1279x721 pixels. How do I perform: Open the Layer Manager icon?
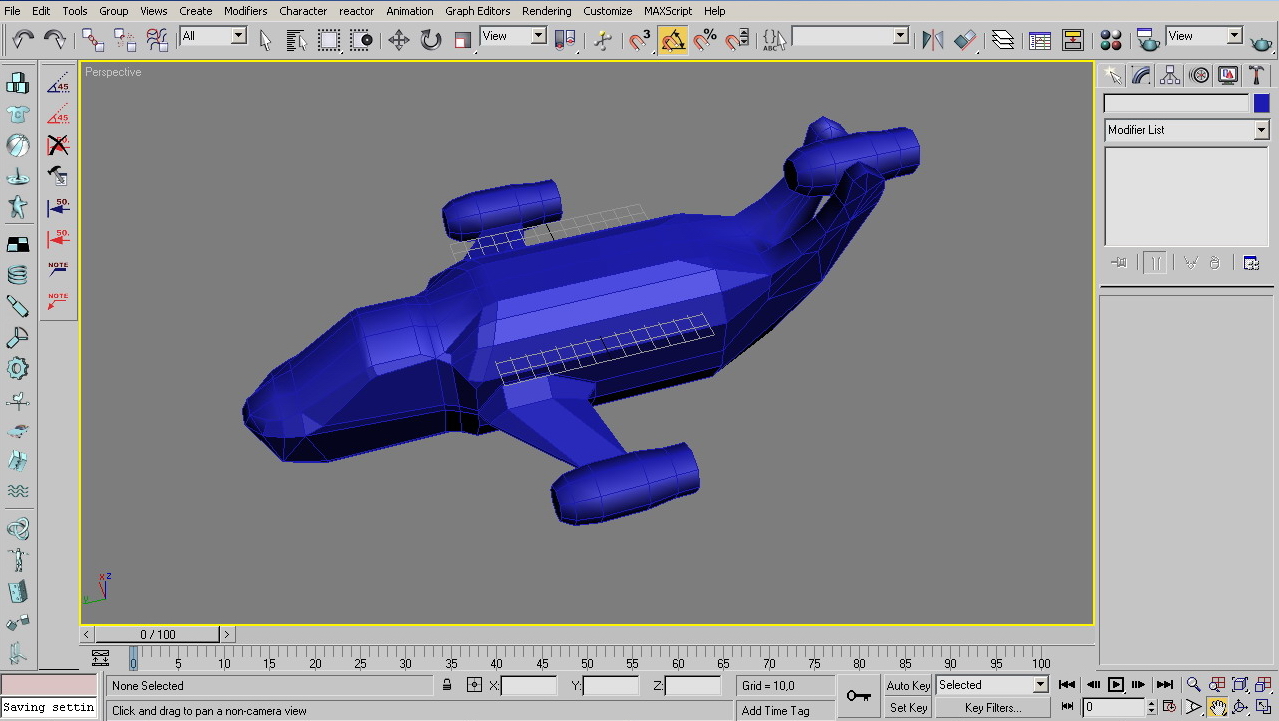point(1003,40)
